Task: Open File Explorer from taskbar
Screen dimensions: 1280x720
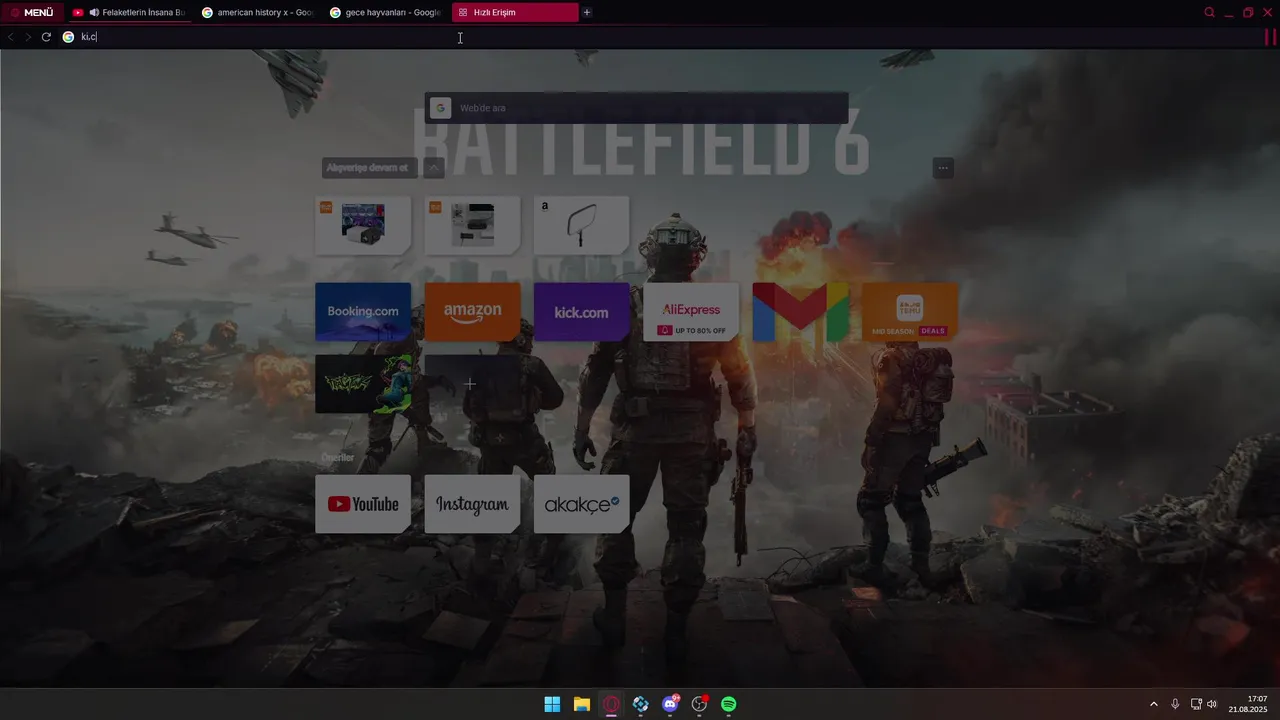Action: tap(582, 704)
